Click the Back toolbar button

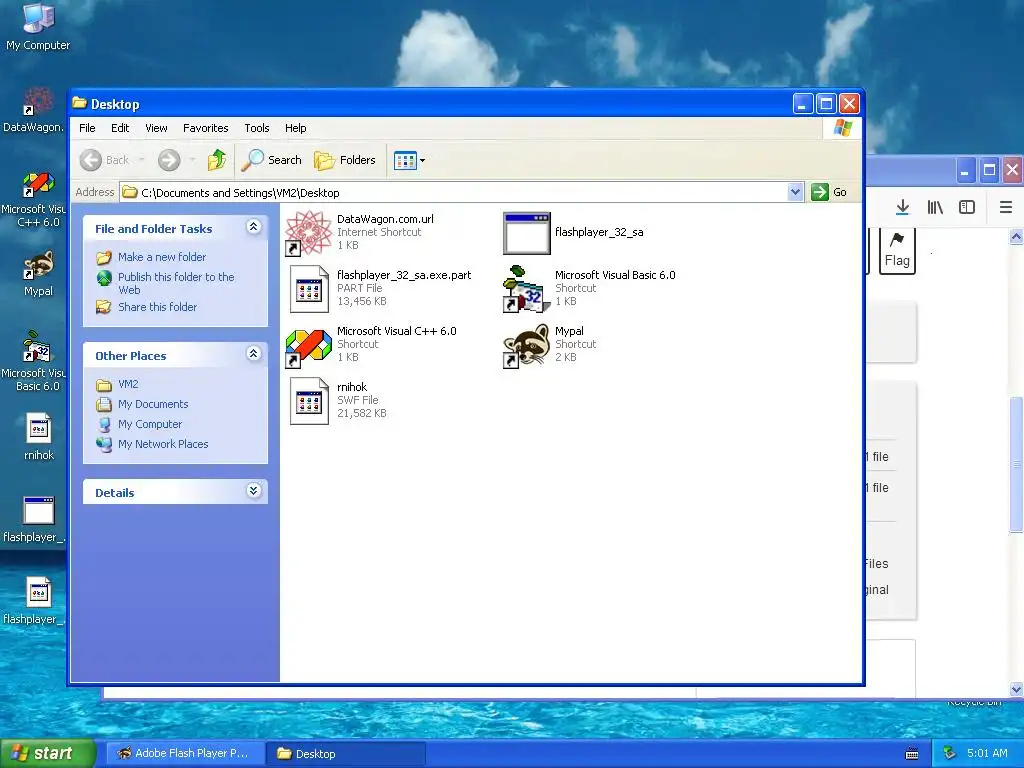(105, 160)
